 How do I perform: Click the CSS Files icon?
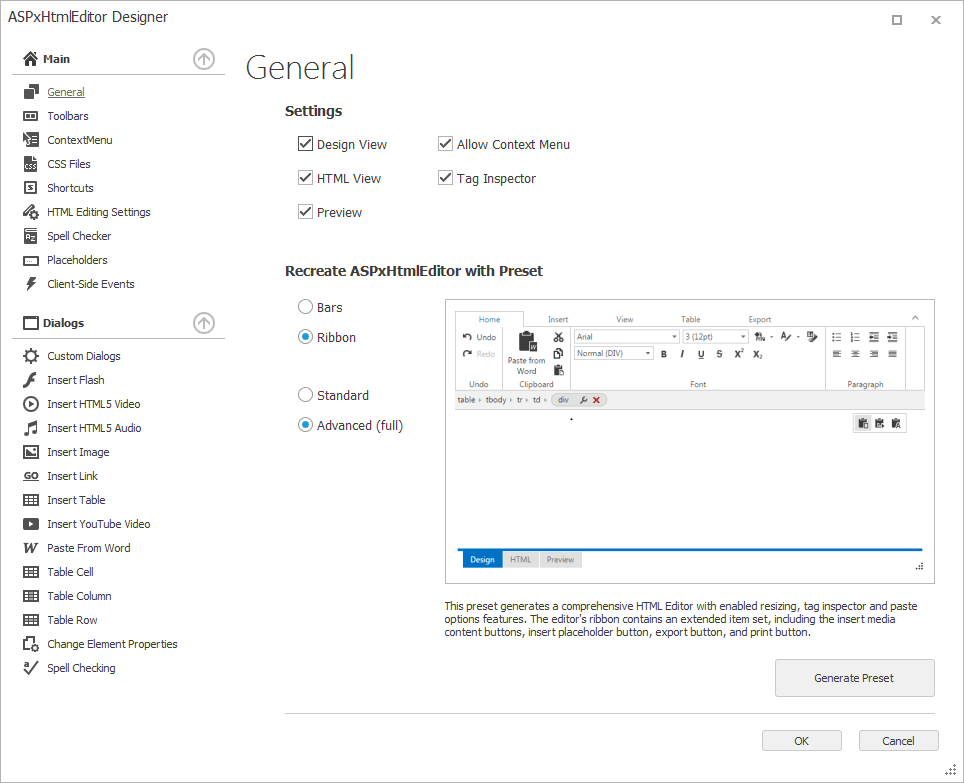(31, 164)
